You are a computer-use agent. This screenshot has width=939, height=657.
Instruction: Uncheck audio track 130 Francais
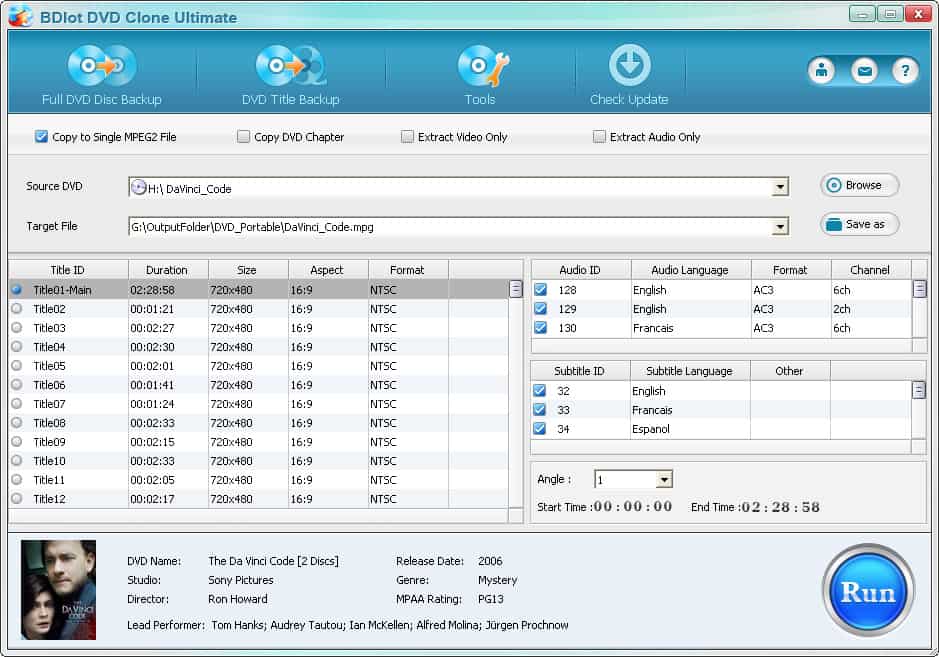(x=540, y=328)
